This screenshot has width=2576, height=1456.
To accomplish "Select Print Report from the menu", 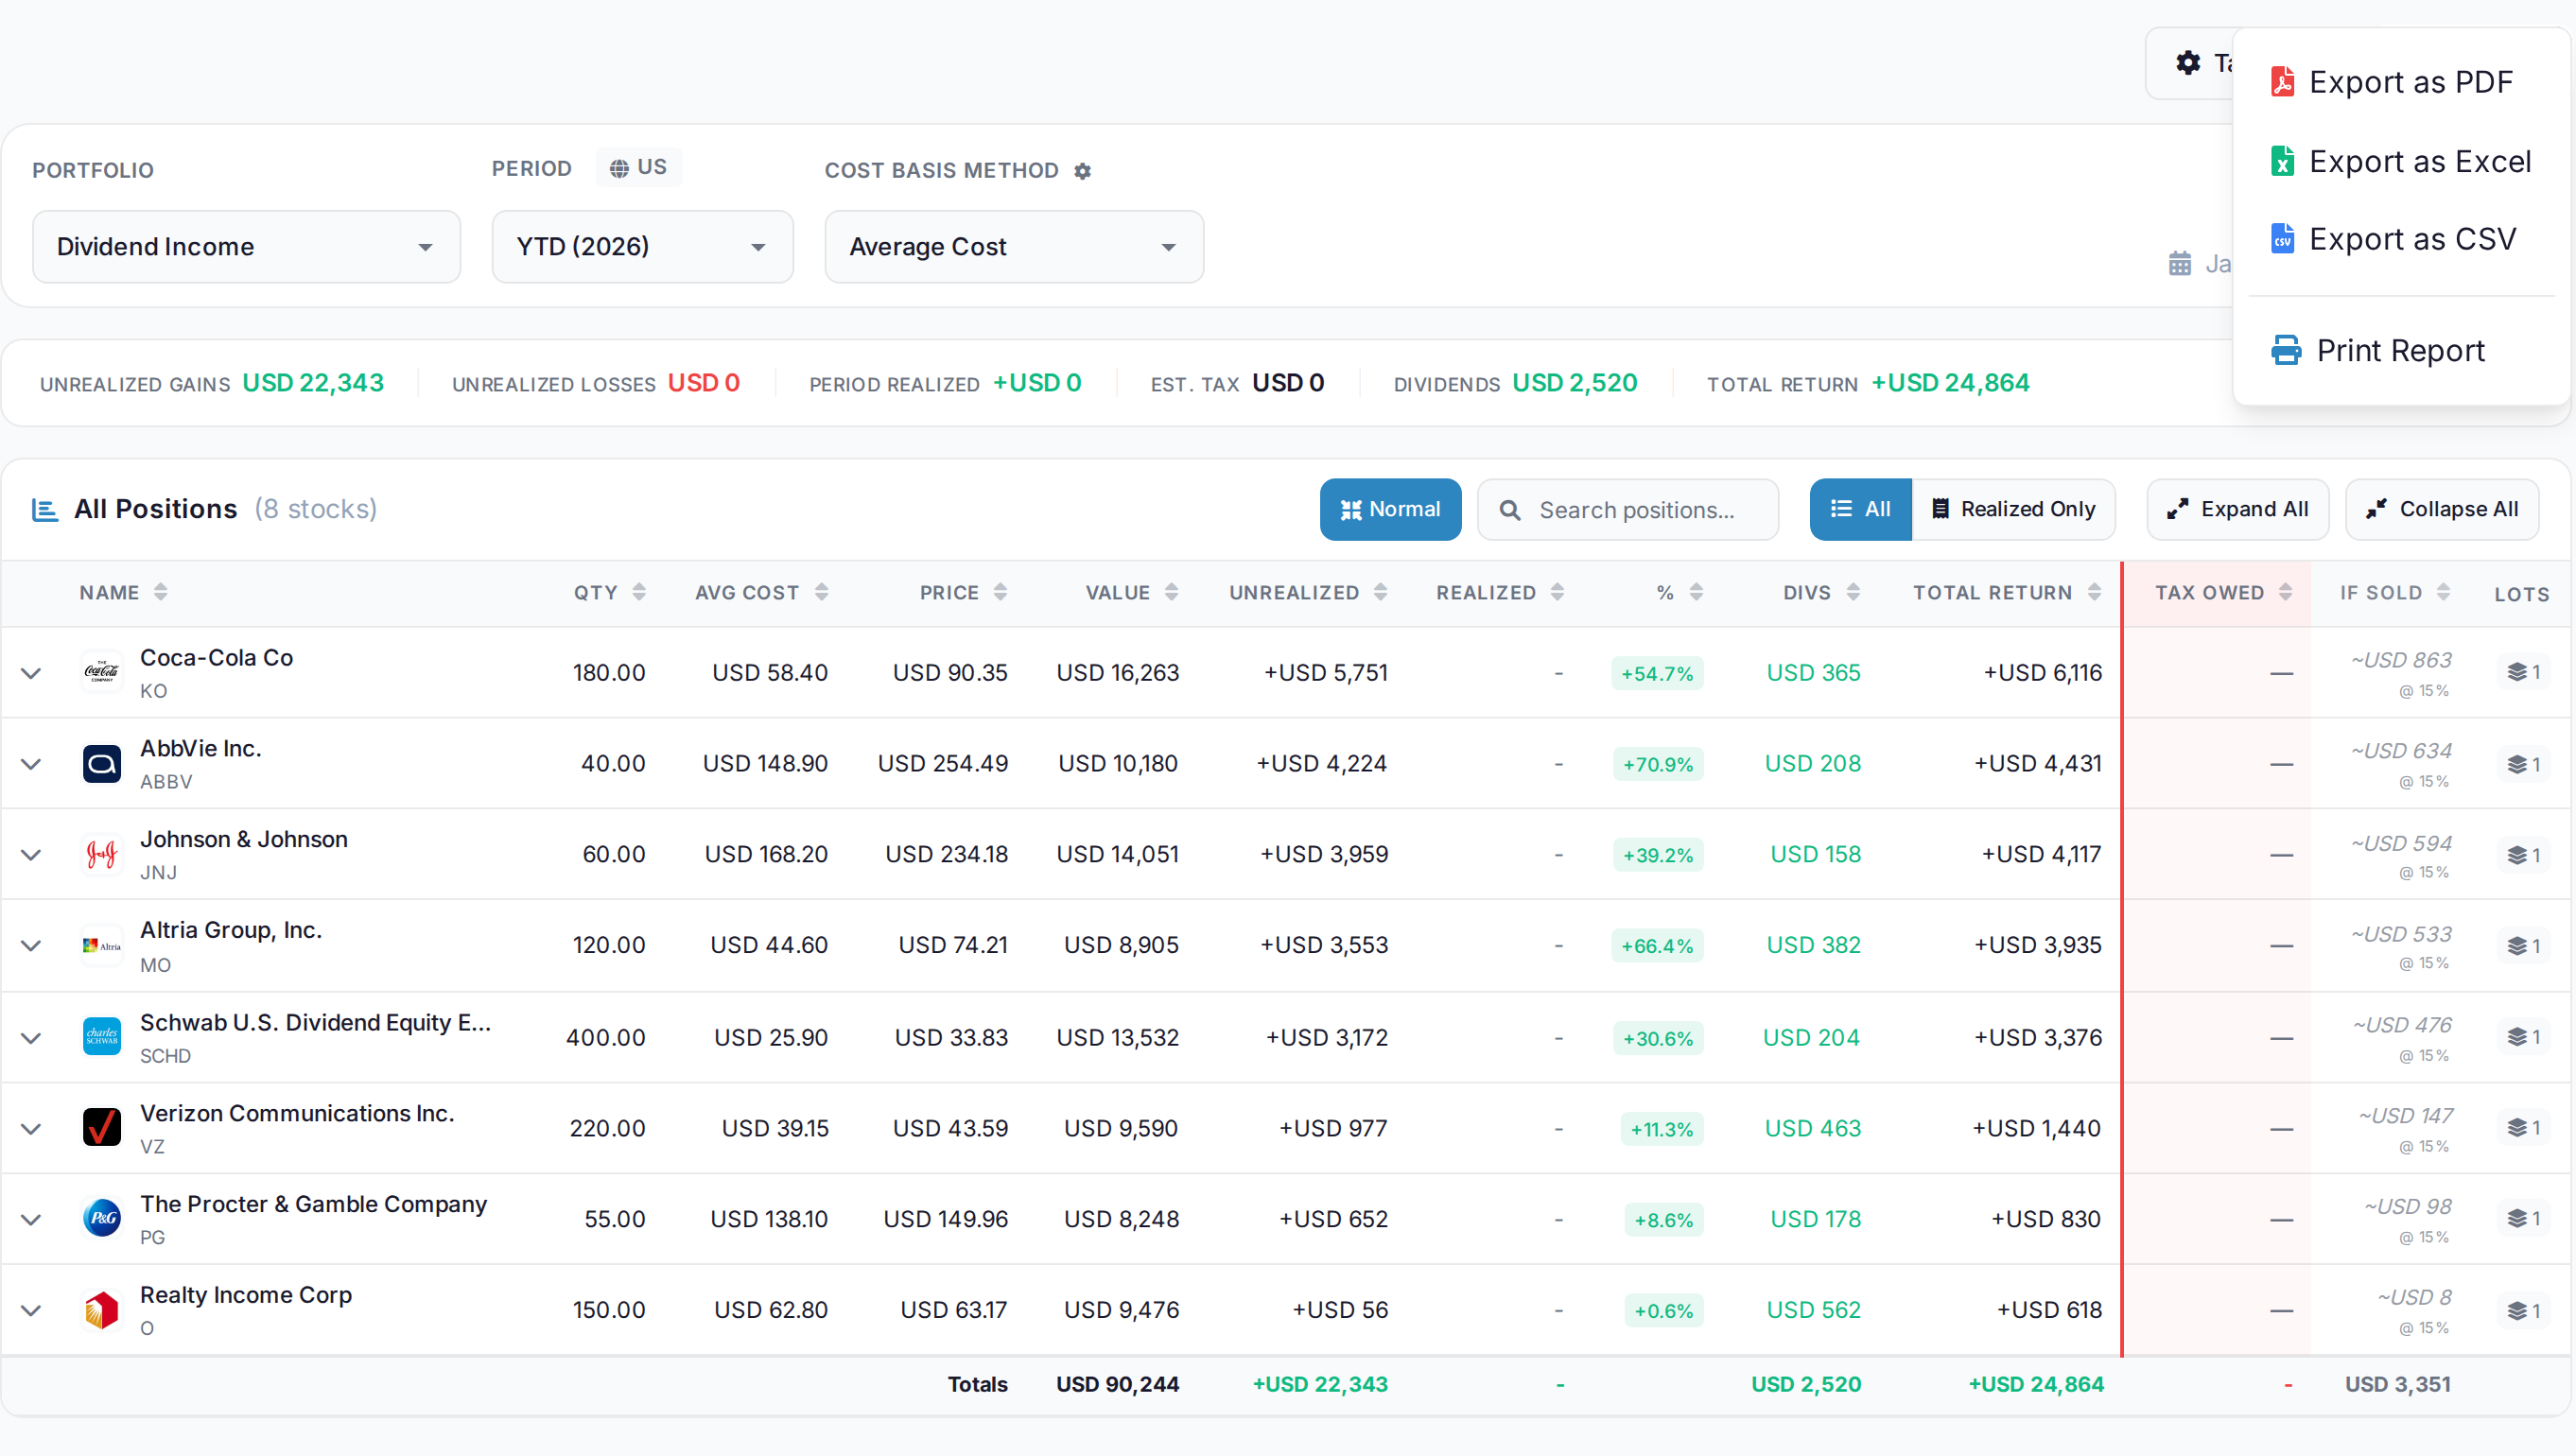I will click(x=2401, y=351).
